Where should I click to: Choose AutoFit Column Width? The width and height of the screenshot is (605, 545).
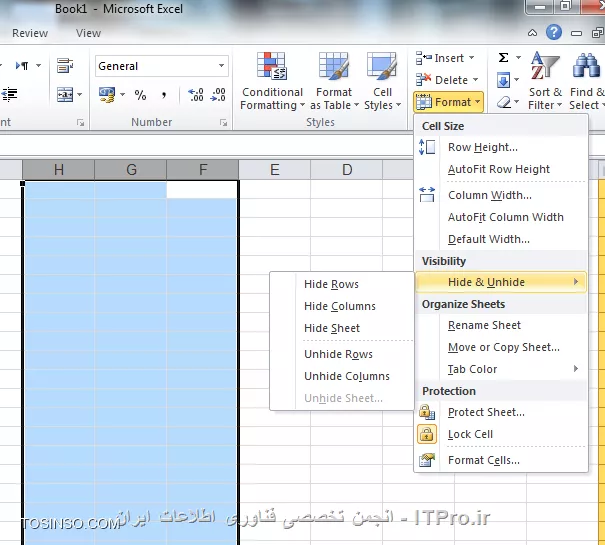pyautogui.click(x=501, y=217)
